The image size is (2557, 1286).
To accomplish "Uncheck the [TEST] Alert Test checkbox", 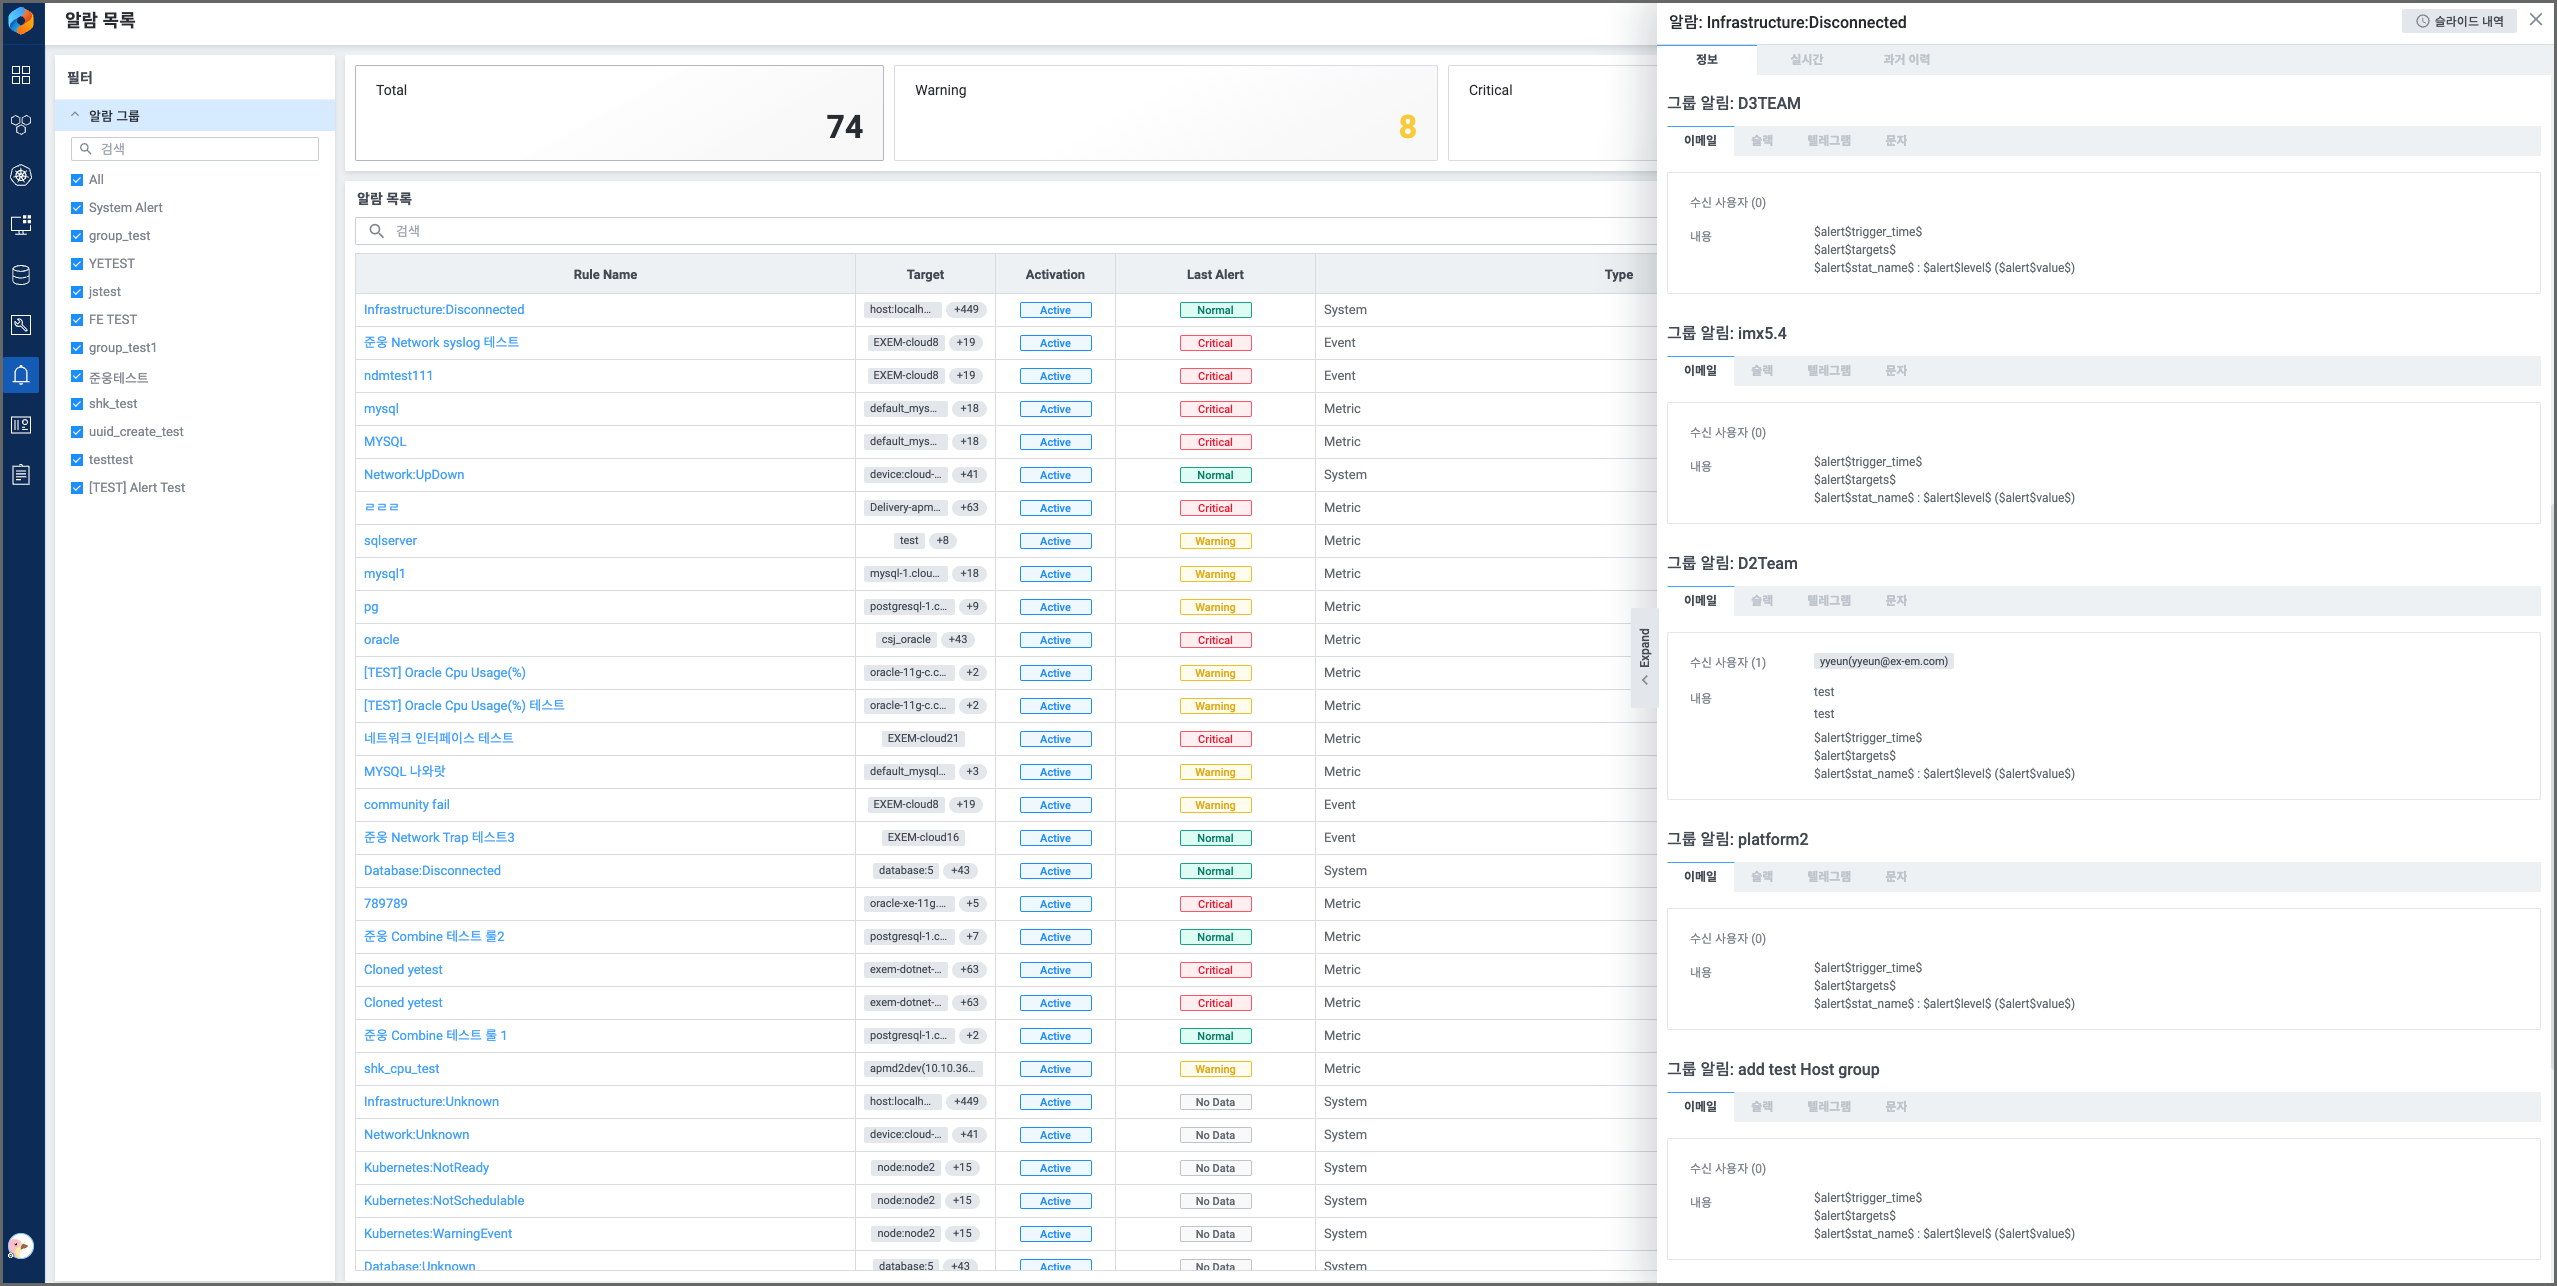I will tap(77, 488).
